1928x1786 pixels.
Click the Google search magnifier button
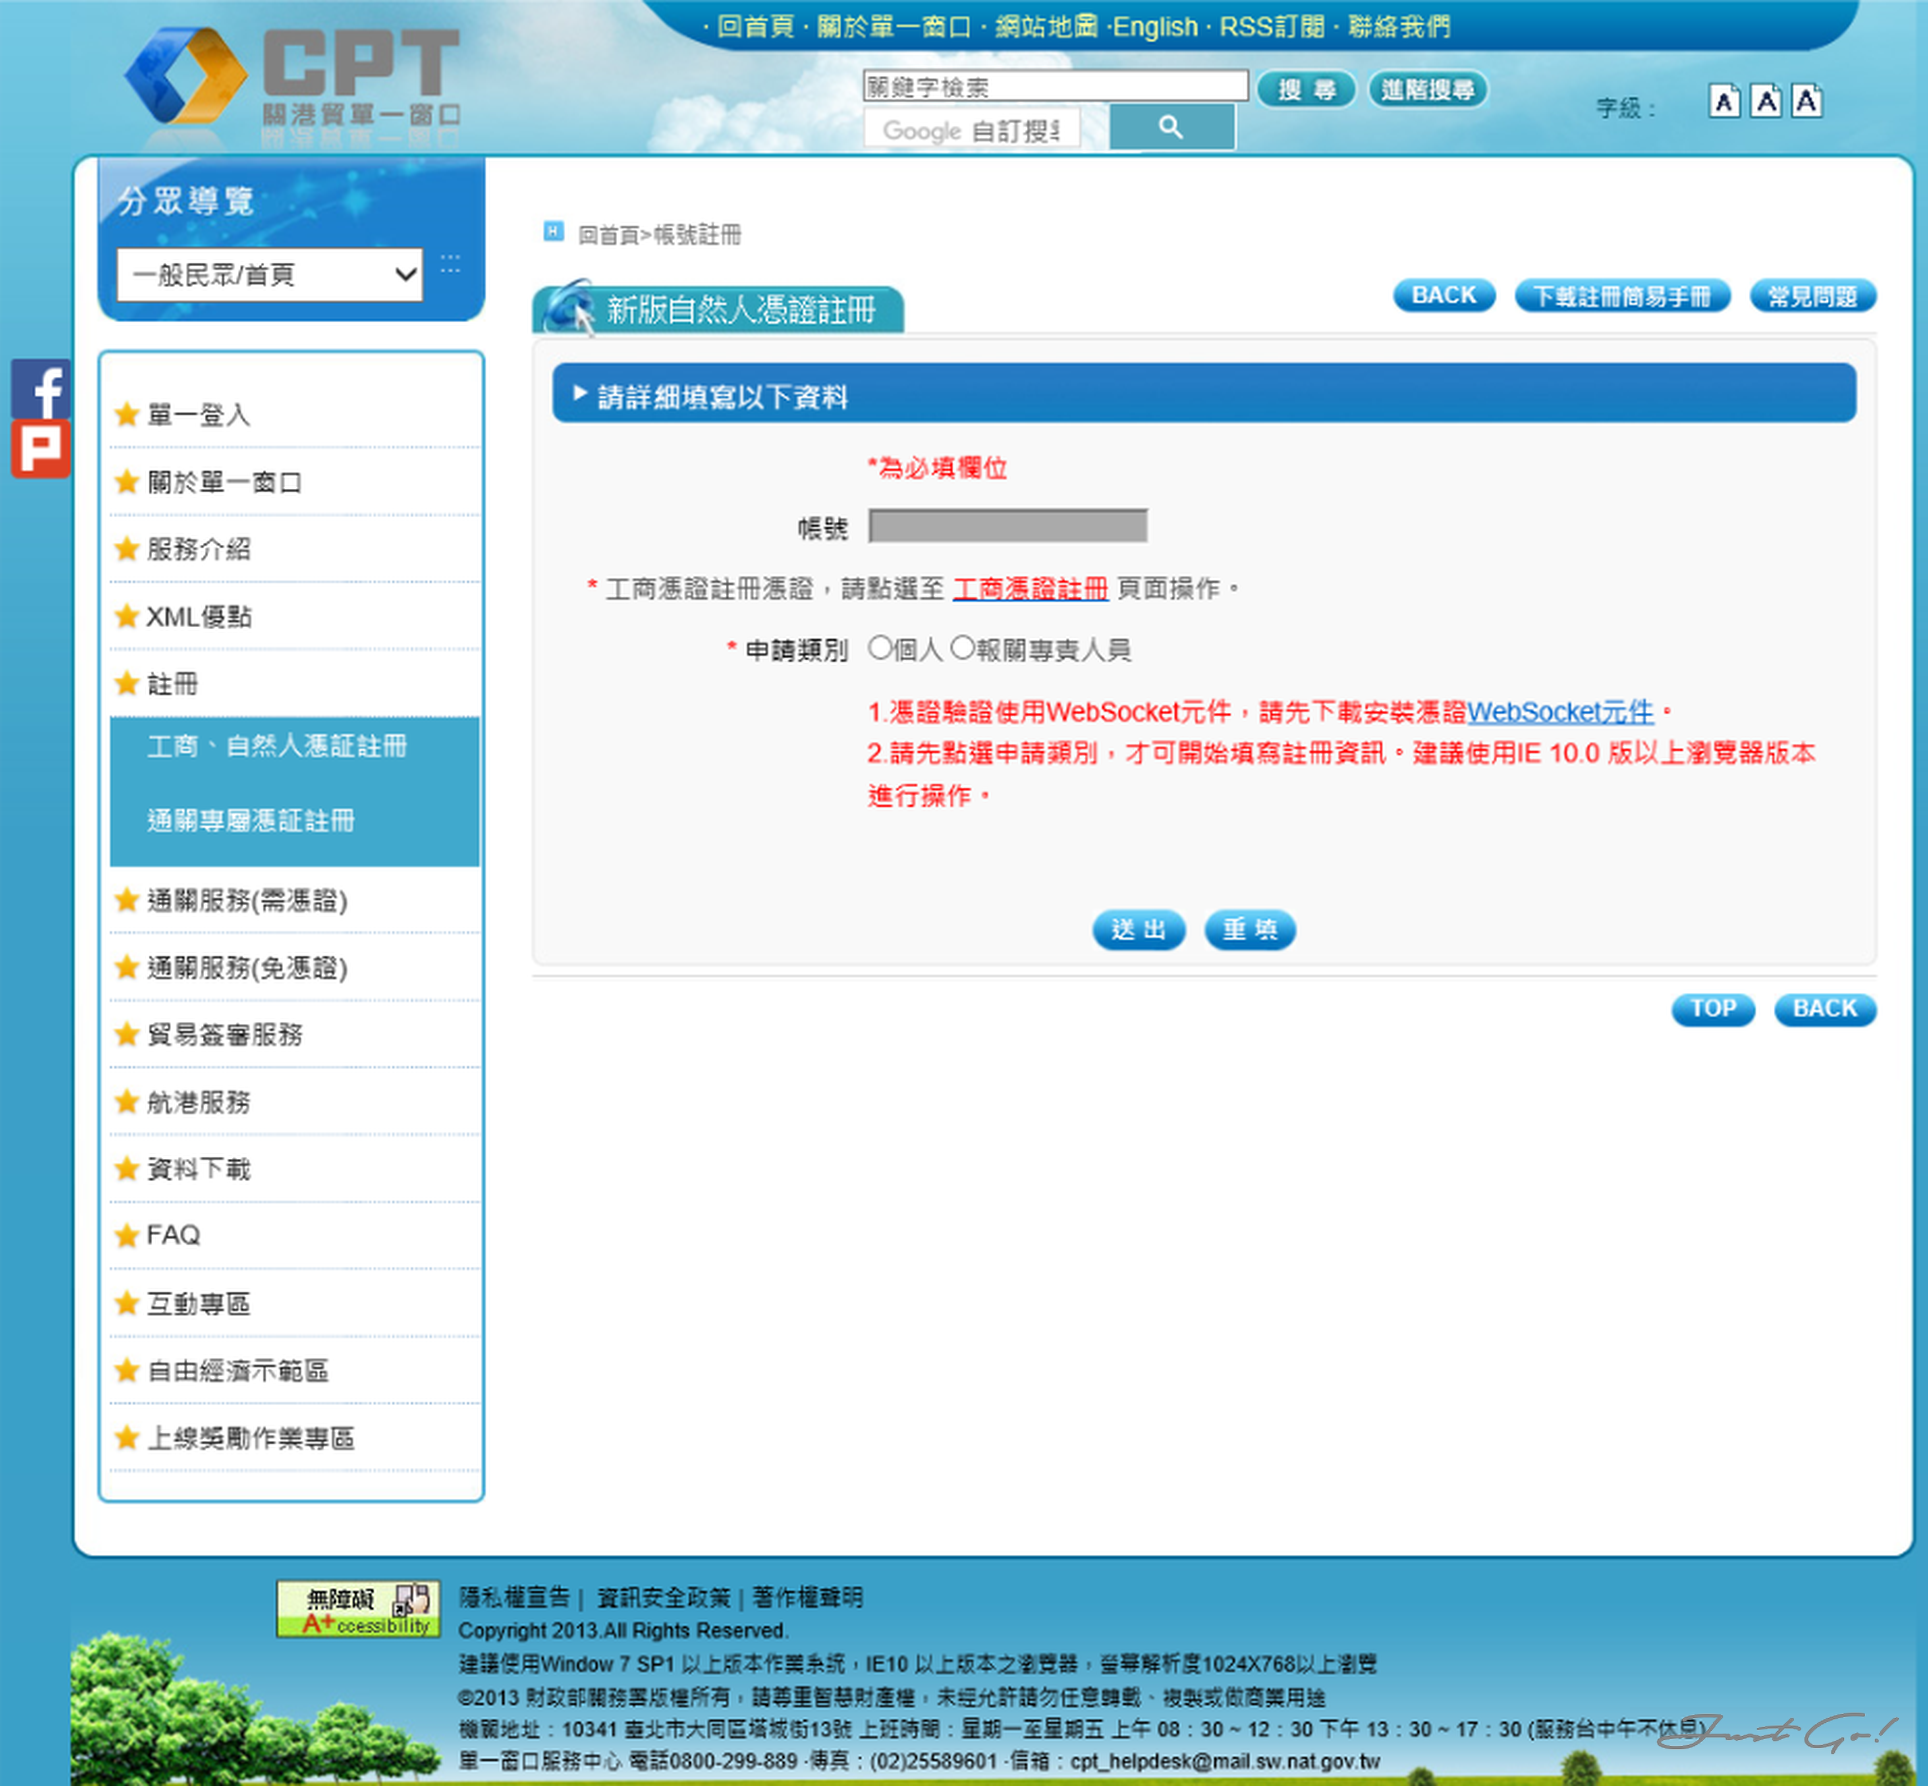(x=1171, y=127)
